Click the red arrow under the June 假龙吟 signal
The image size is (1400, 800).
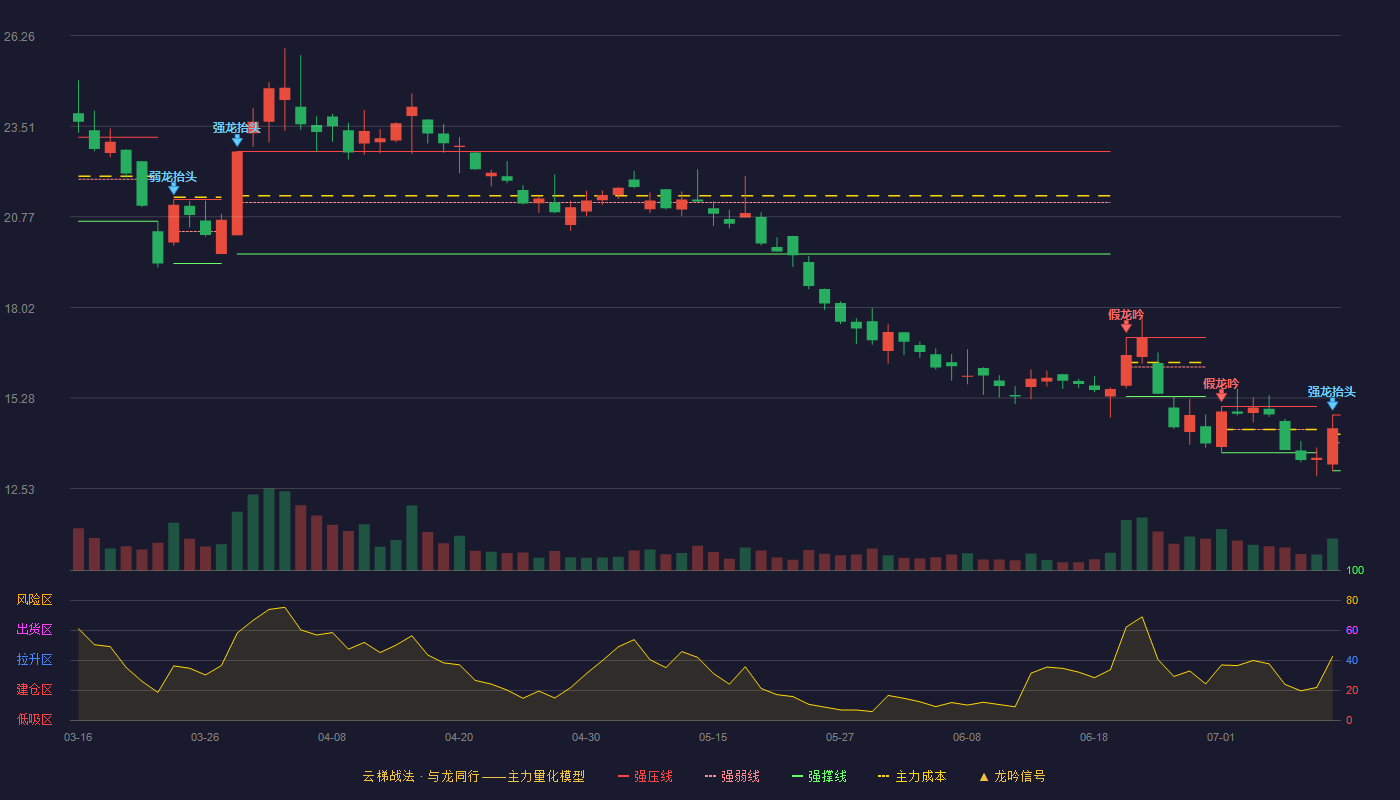(1126, 327)
